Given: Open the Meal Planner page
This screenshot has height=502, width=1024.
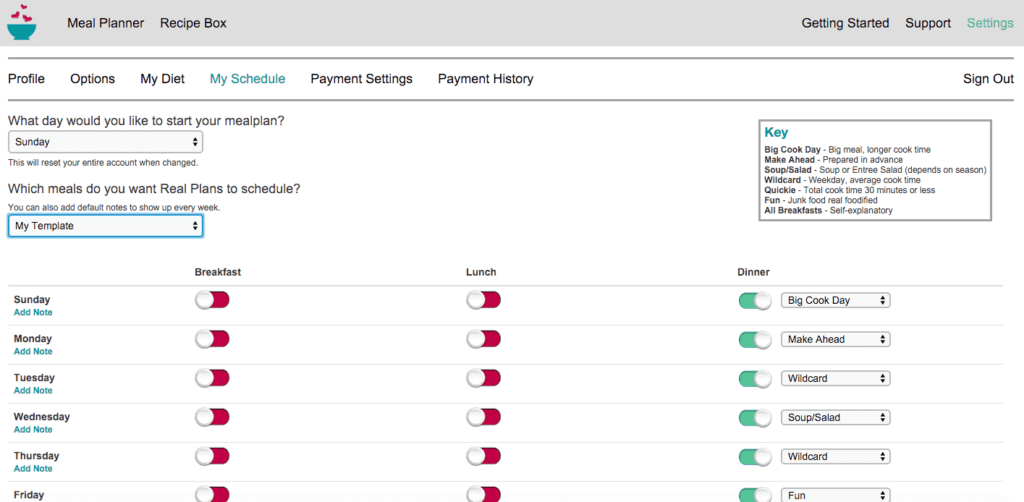Looking at the screenshot, I should (x=105, y=23).
